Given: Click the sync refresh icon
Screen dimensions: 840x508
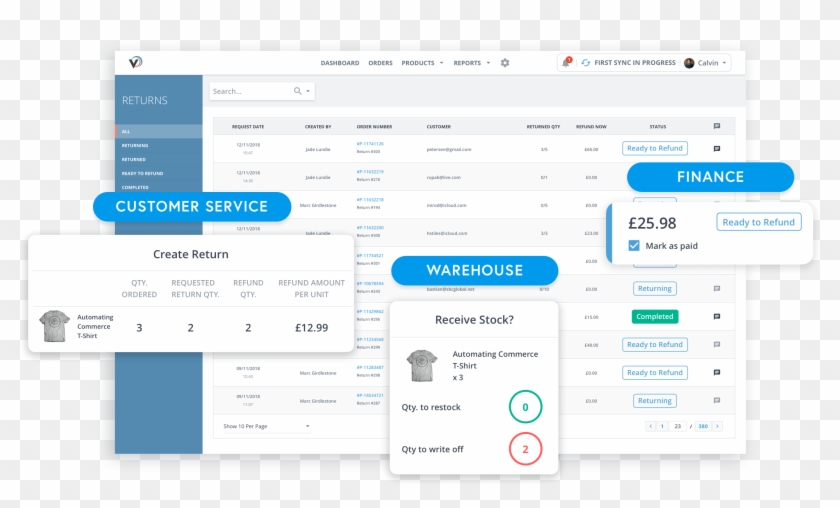Looking at the screenshot, I should click(585, 63).
